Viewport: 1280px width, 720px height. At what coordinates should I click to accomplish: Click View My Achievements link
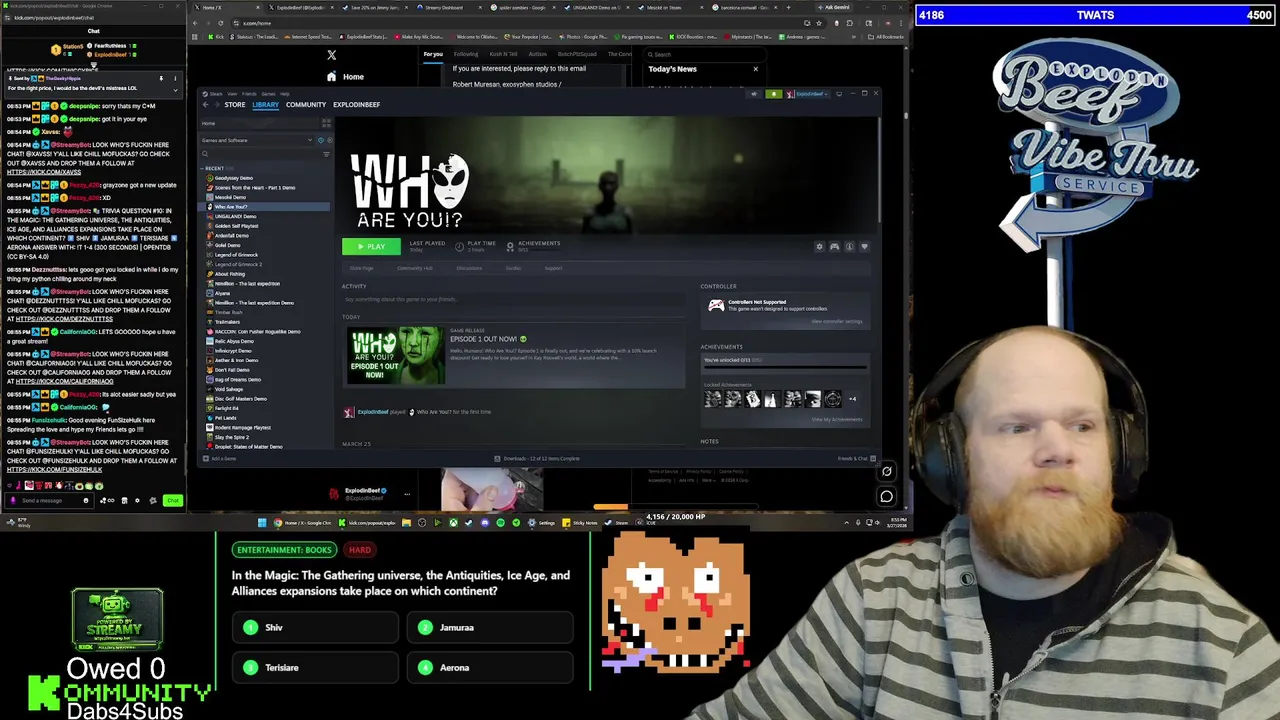(836, 419)
